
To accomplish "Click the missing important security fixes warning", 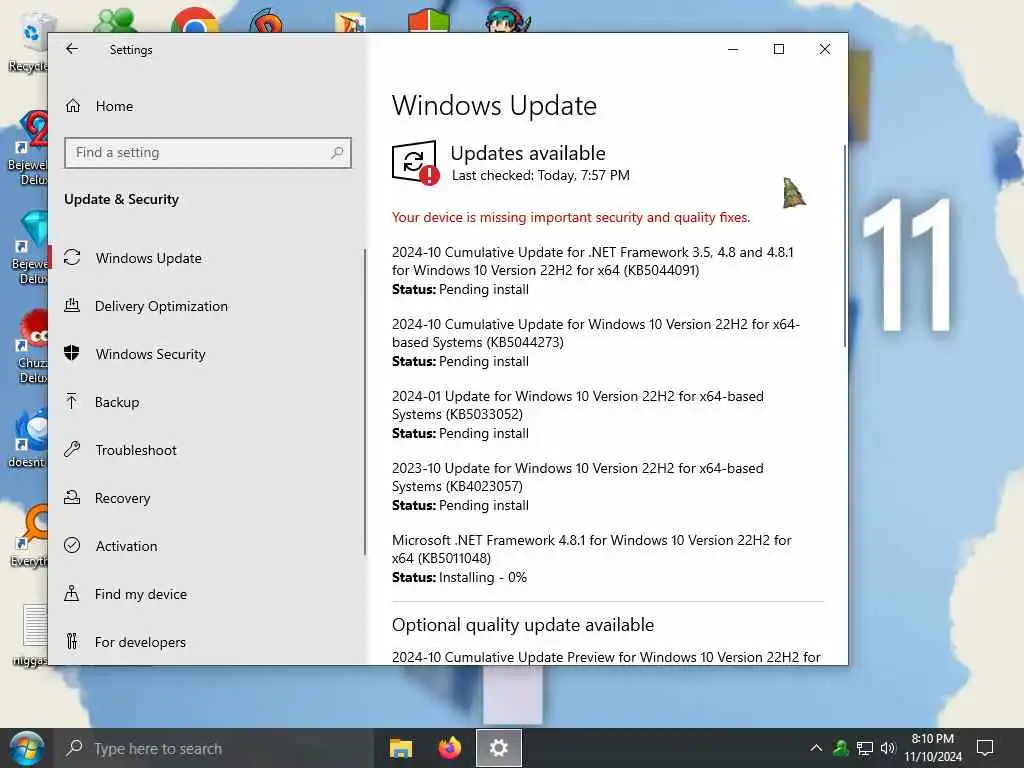I will click(571, 217).
